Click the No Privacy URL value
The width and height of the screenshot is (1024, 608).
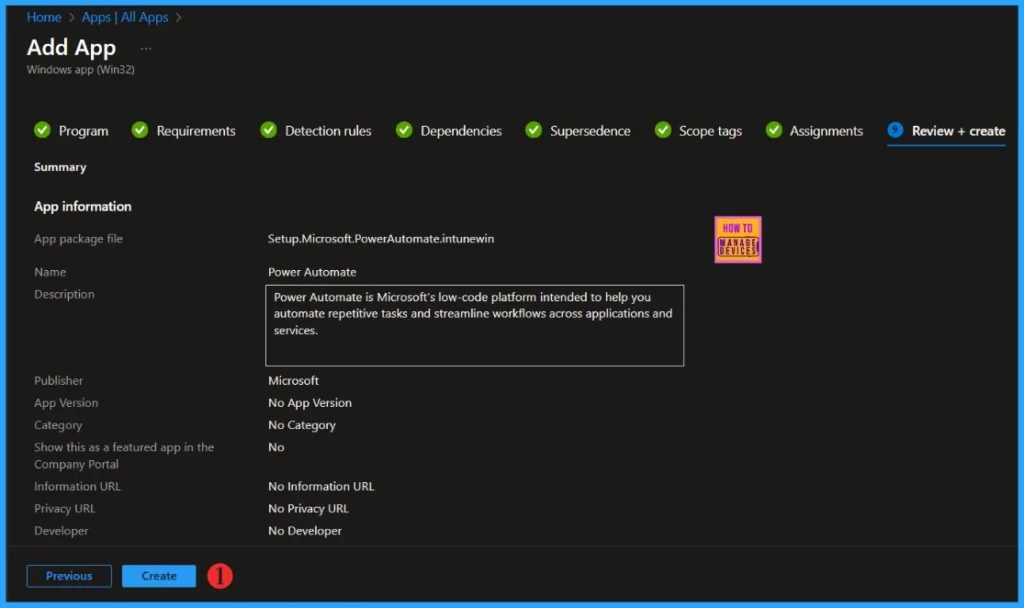point(308,508)
